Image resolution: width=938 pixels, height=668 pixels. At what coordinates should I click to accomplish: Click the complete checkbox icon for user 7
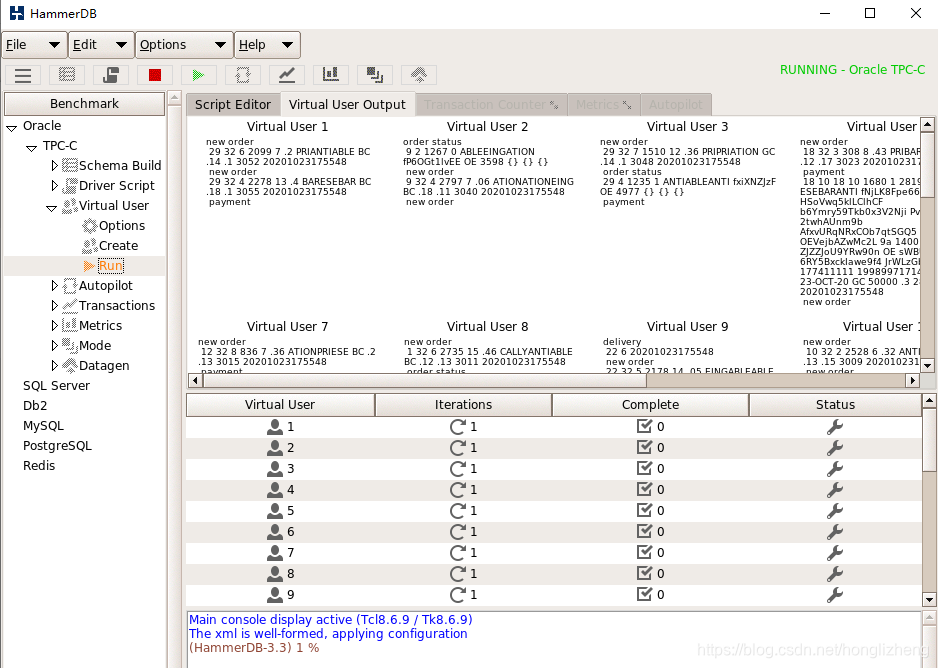[x=645, y=552]
